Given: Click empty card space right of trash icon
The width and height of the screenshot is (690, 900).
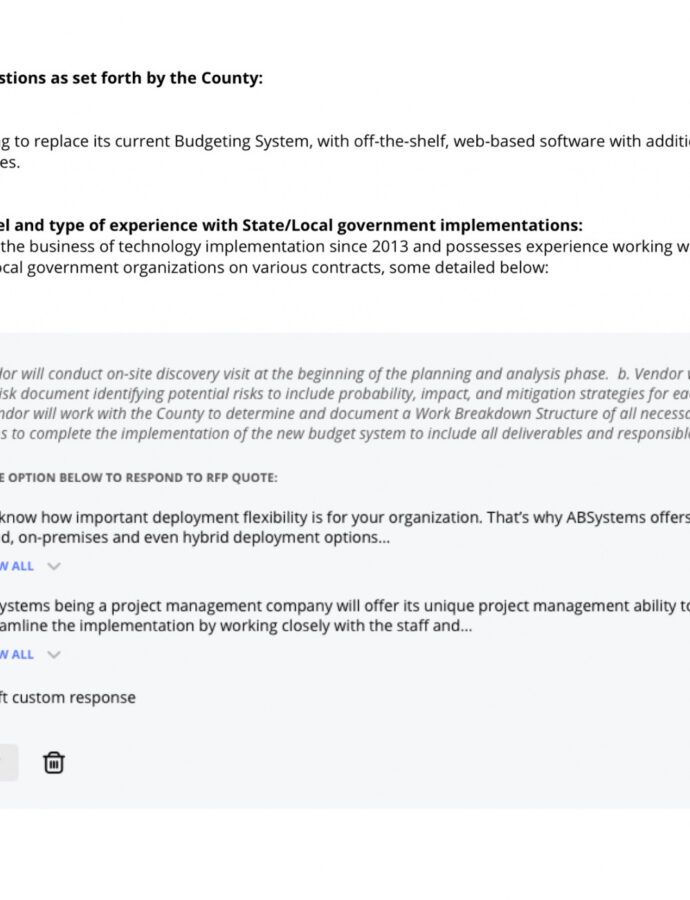Looking at the screenshot, I should [350, 763].
